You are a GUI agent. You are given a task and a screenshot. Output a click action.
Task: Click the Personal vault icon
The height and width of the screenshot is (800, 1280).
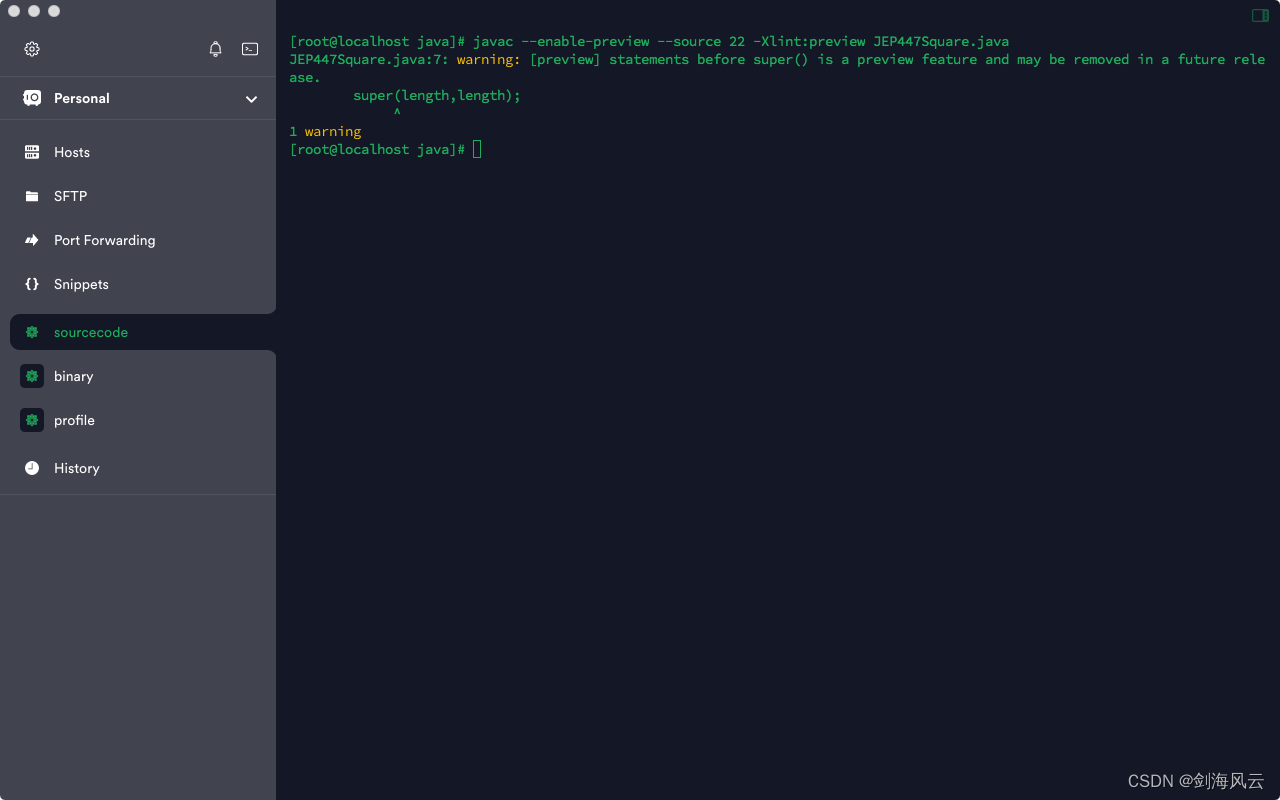(x=30, y=98)
